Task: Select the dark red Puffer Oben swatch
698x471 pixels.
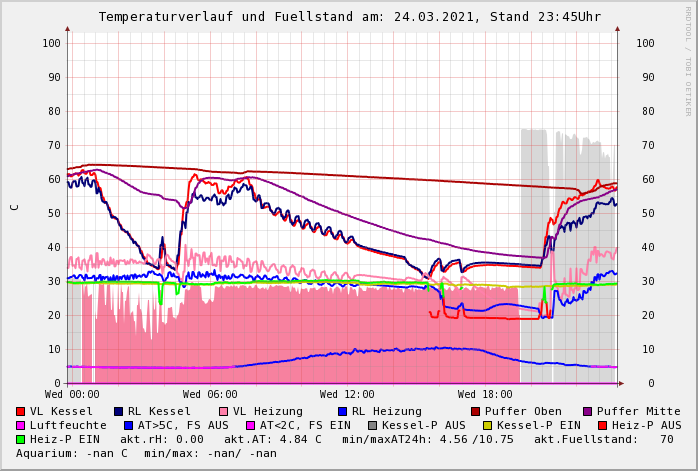Action: click(x=476, y=411)
